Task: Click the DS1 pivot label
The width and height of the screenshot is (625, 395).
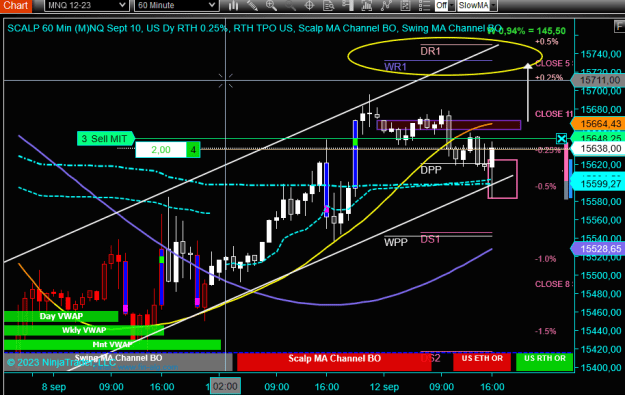Action: tap(430, 239)
